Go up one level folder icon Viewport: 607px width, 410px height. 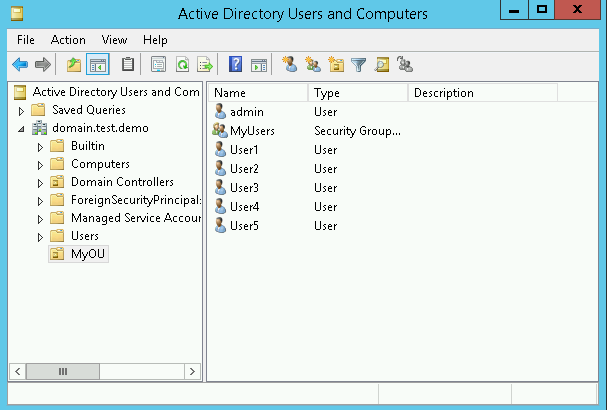[x=74, y=64]
